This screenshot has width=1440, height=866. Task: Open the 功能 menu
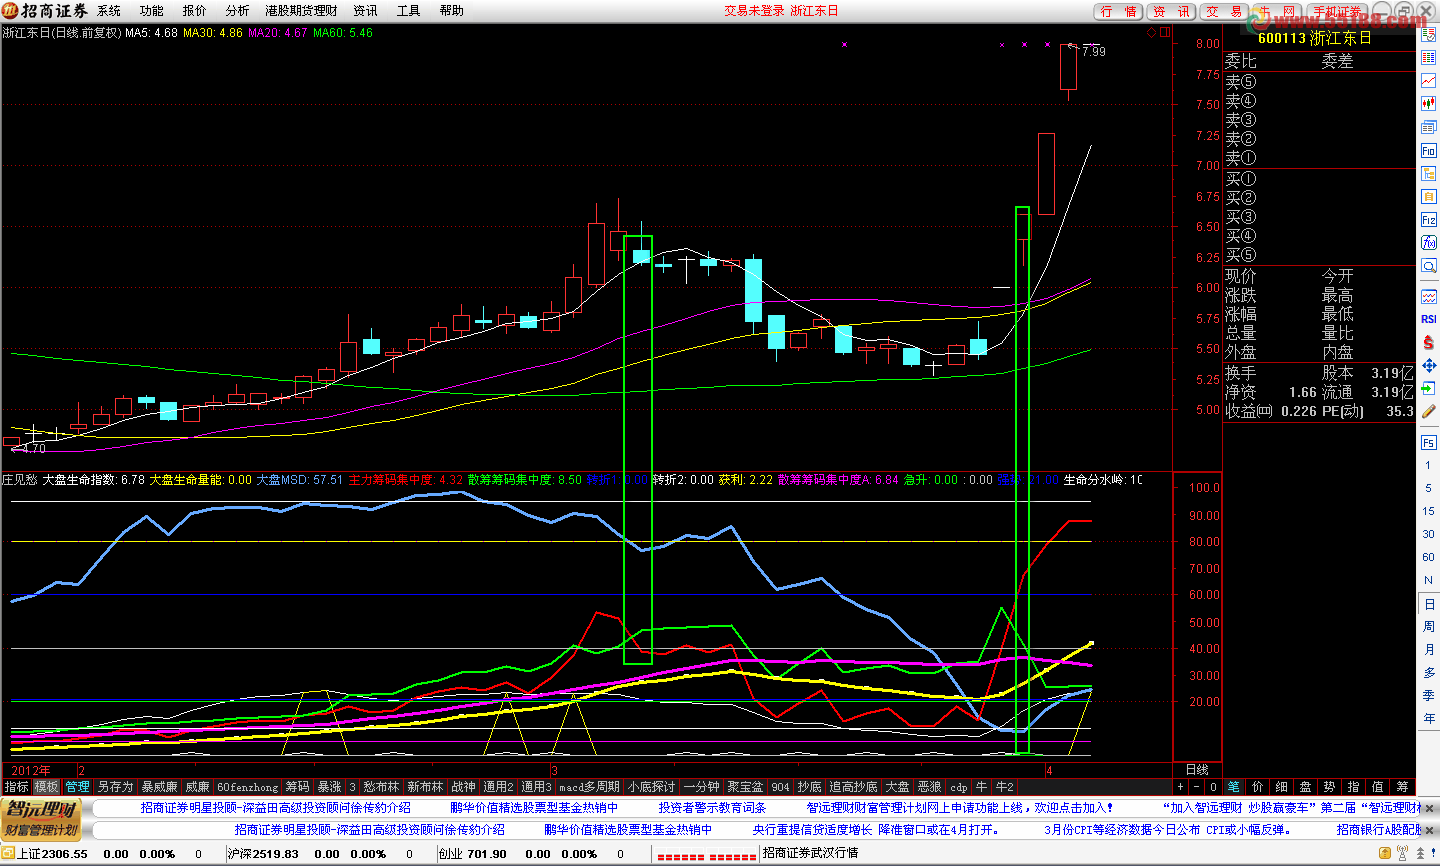point(152,11)
